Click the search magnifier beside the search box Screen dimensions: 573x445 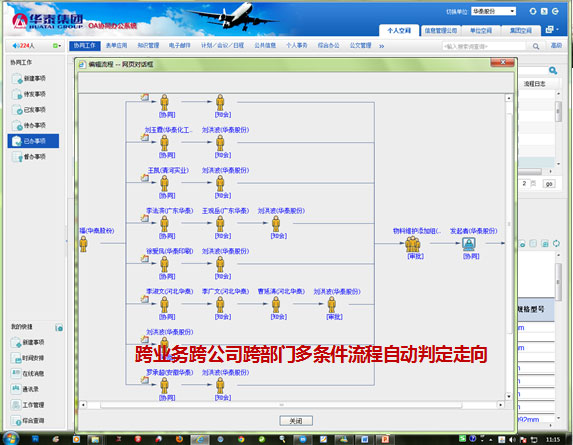tap(536, 46)
